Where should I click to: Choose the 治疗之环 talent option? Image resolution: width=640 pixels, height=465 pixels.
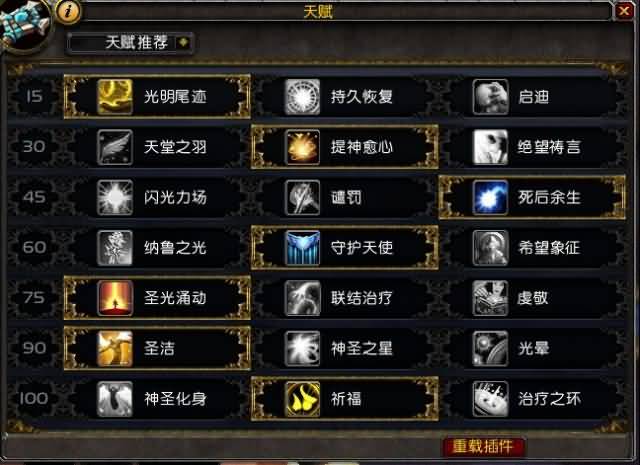coord(532,398)
